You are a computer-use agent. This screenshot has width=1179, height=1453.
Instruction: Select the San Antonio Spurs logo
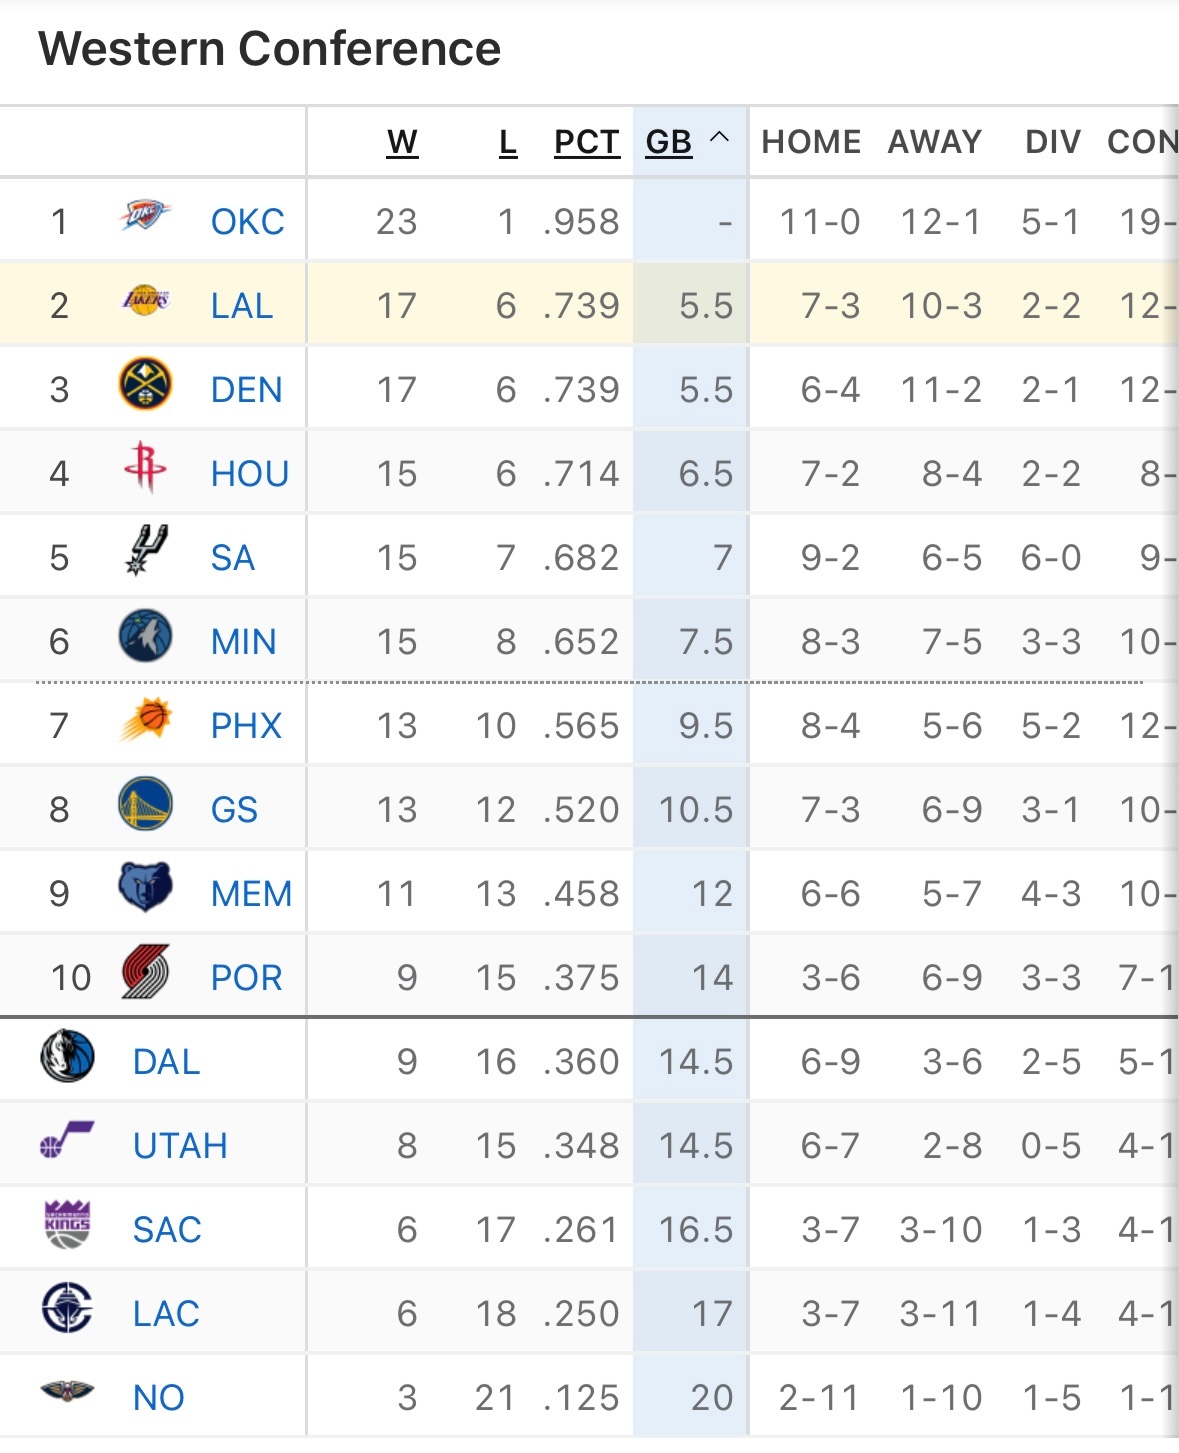145,552
